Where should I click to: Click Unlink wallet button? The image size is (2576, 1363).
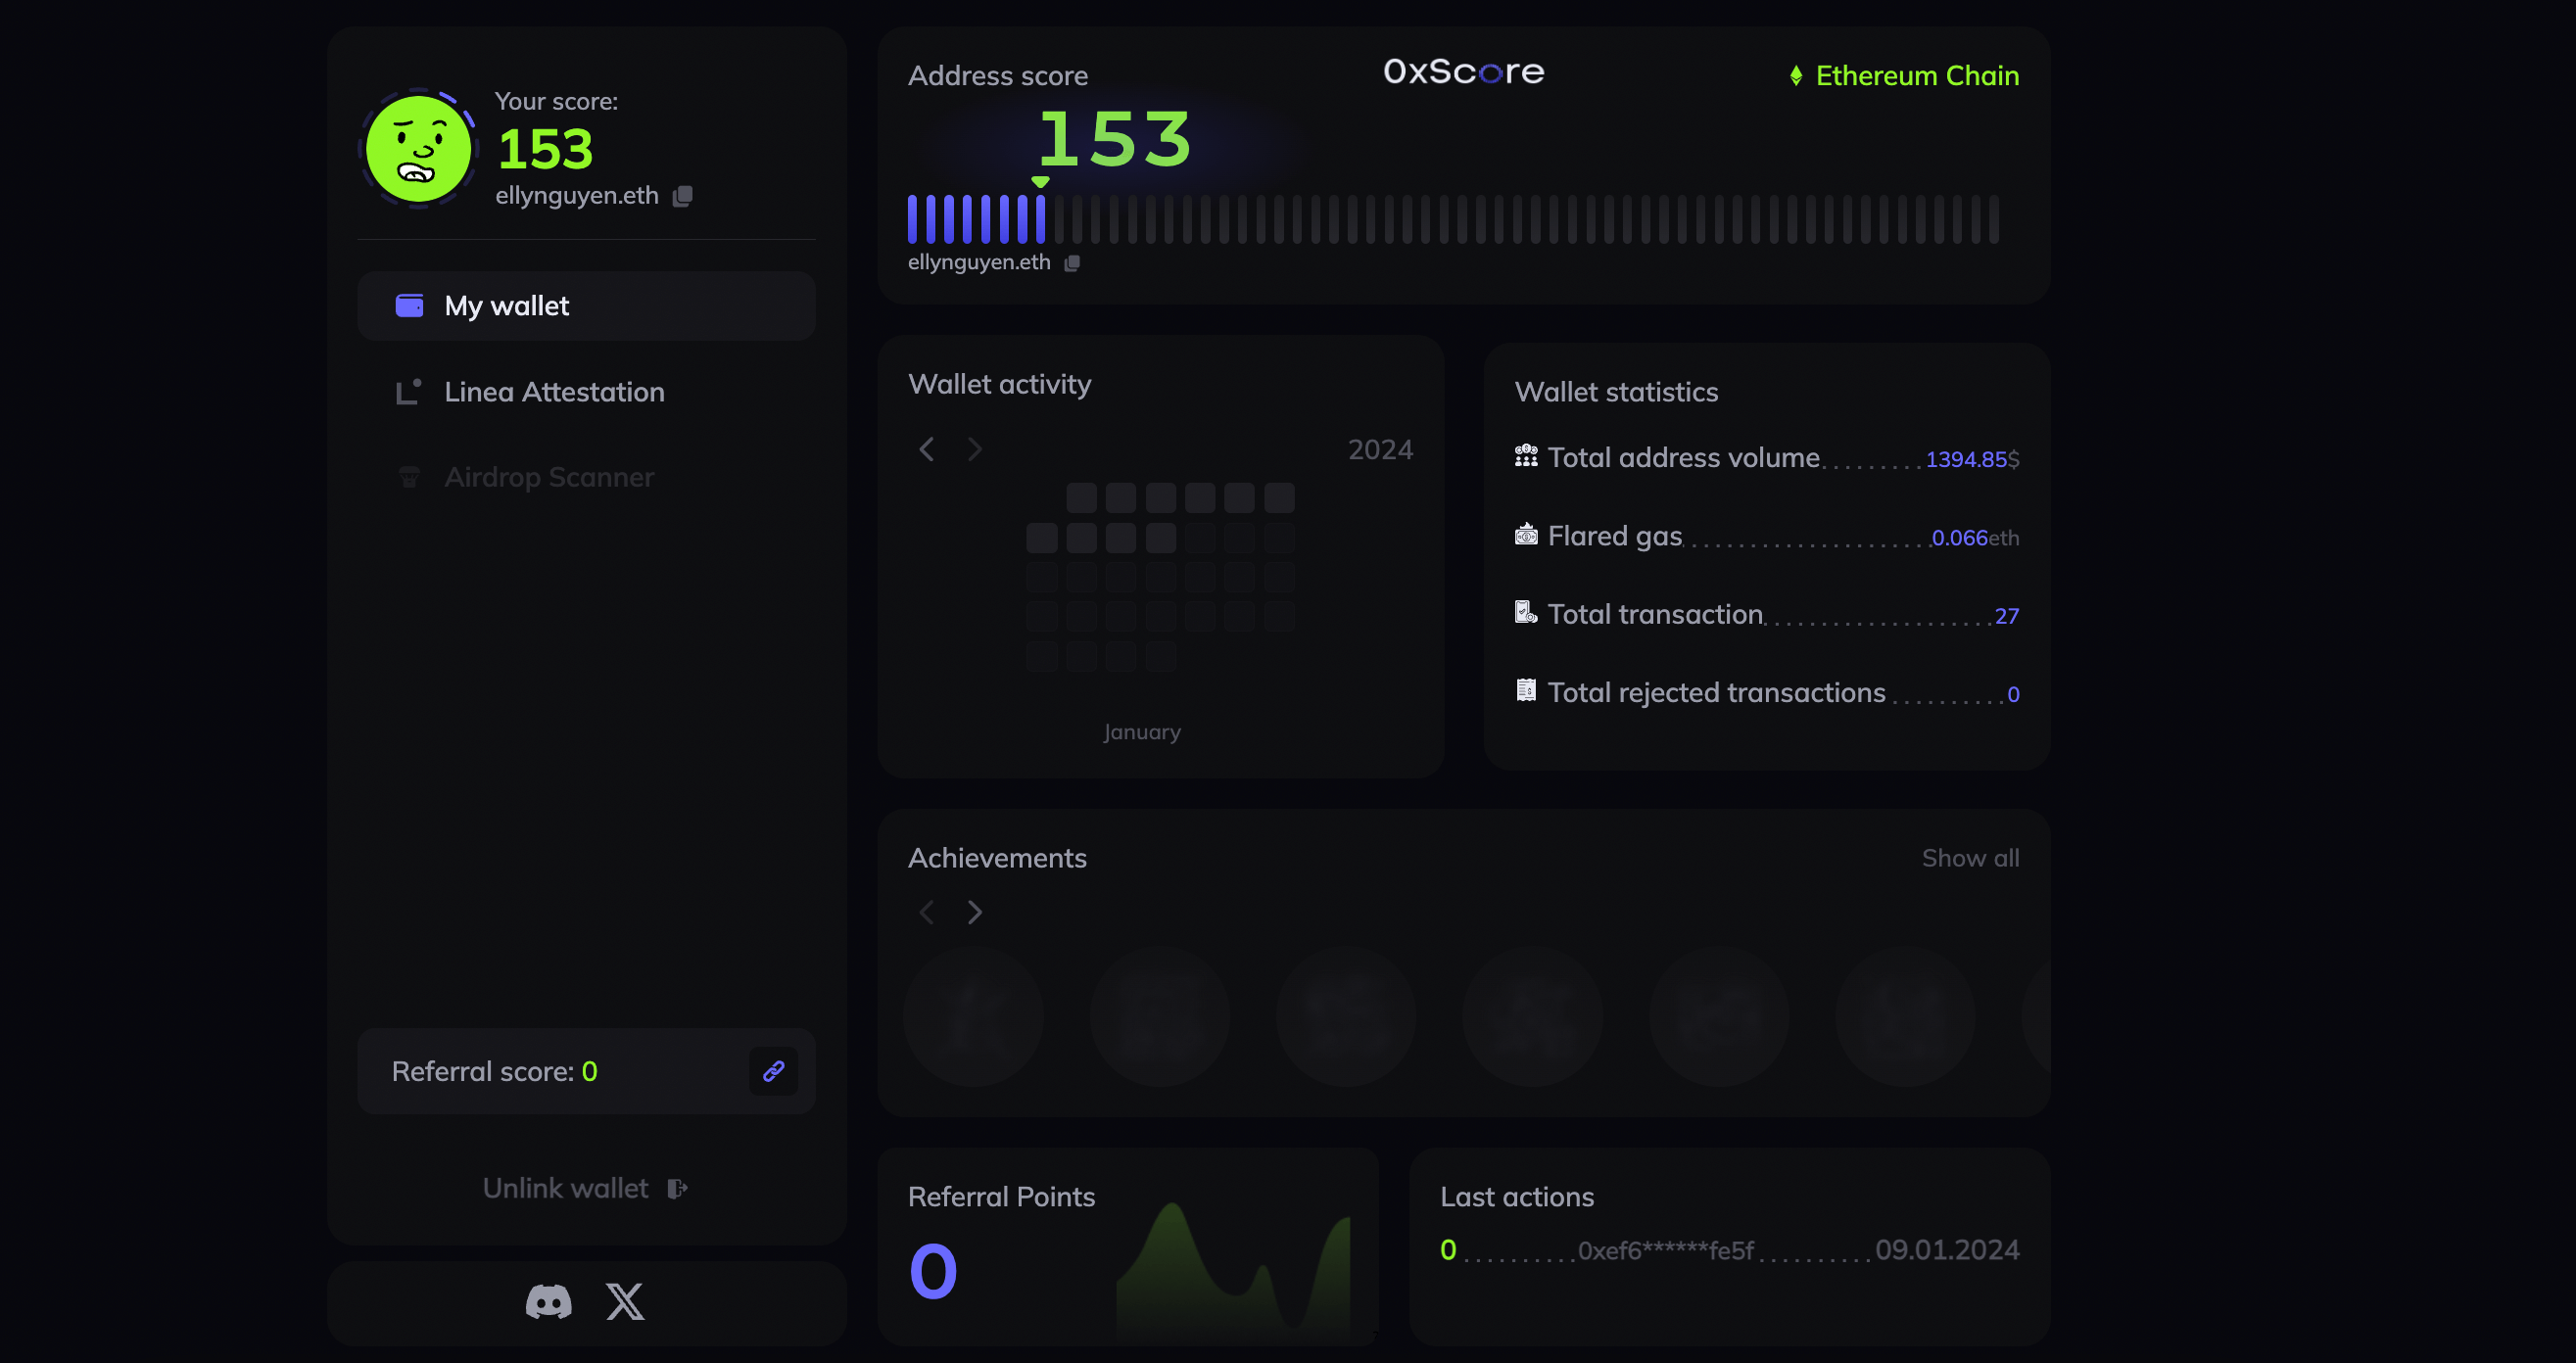pyautogui.click(x=585, y=1188)
